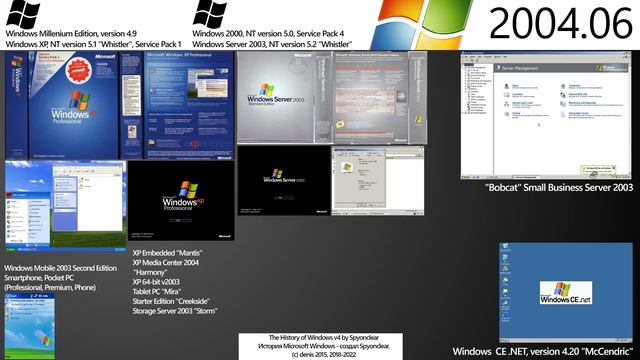This screenshot has width=640, height=360.
Task: Click the black Windows logo above Windows 2000
Action: pyautogui.click(x=210, y=14)
